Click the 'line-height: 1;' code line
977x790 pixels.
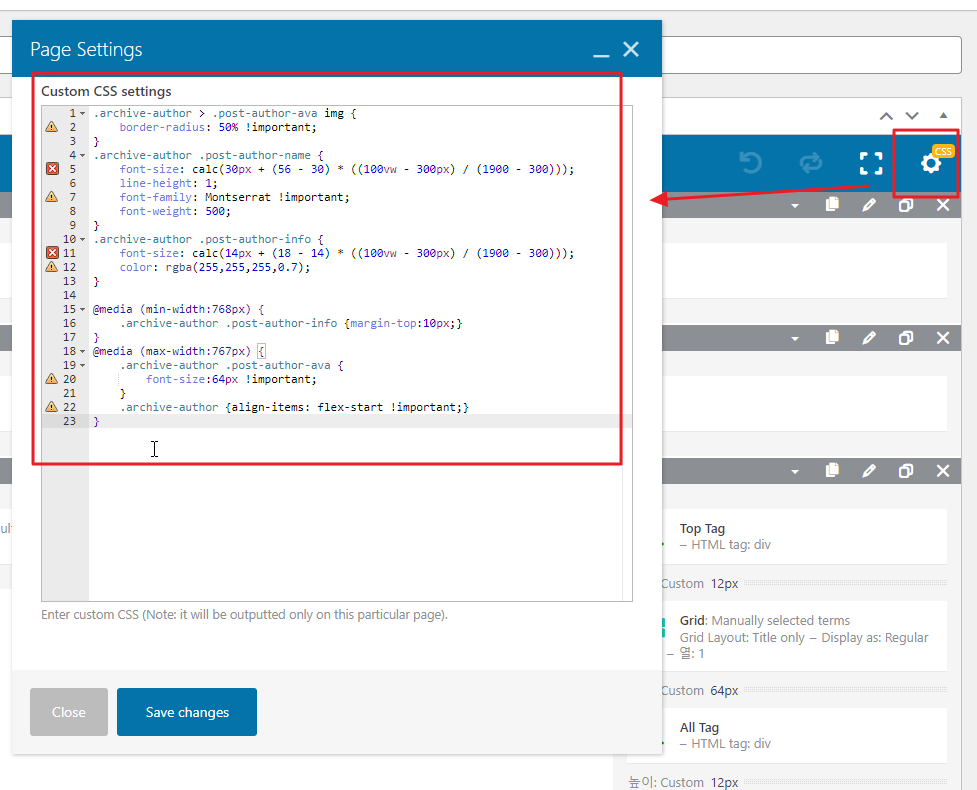tap(168, 183)
